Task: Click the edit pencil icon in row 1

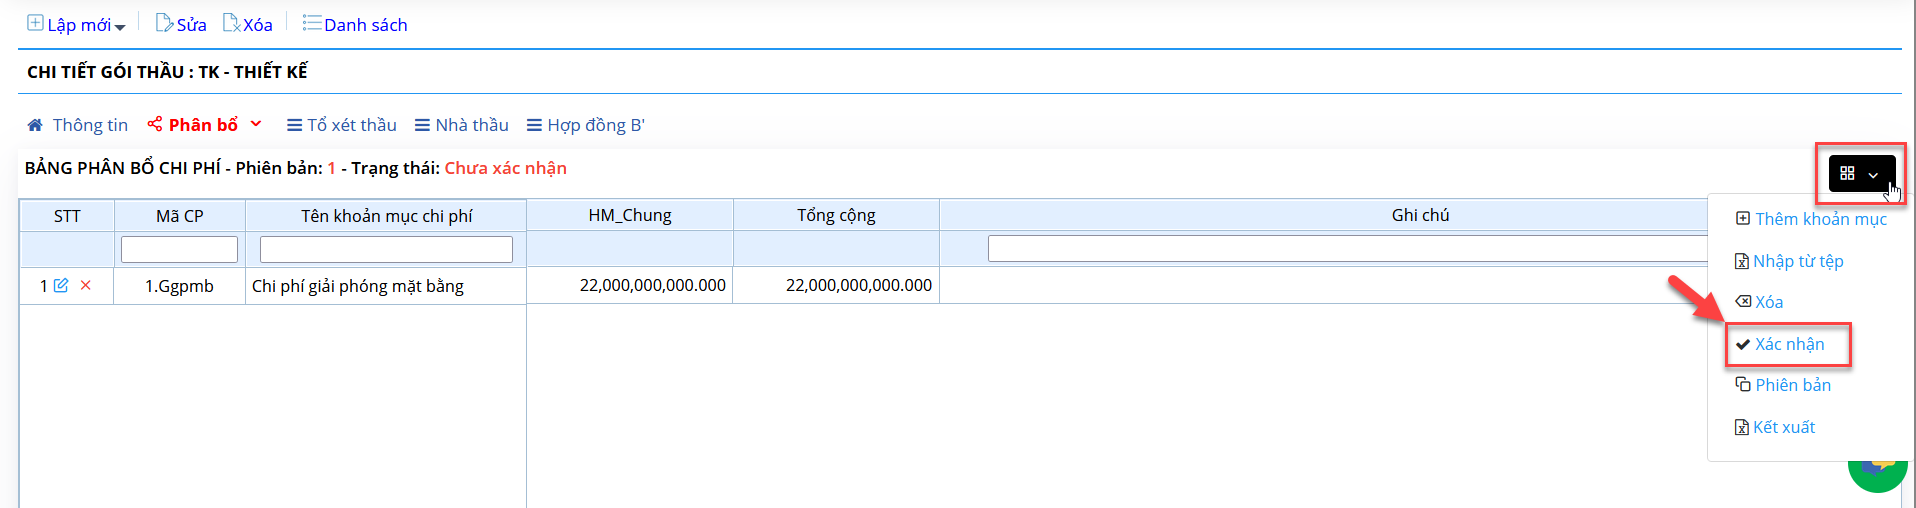Action: (x=61, y=286)
